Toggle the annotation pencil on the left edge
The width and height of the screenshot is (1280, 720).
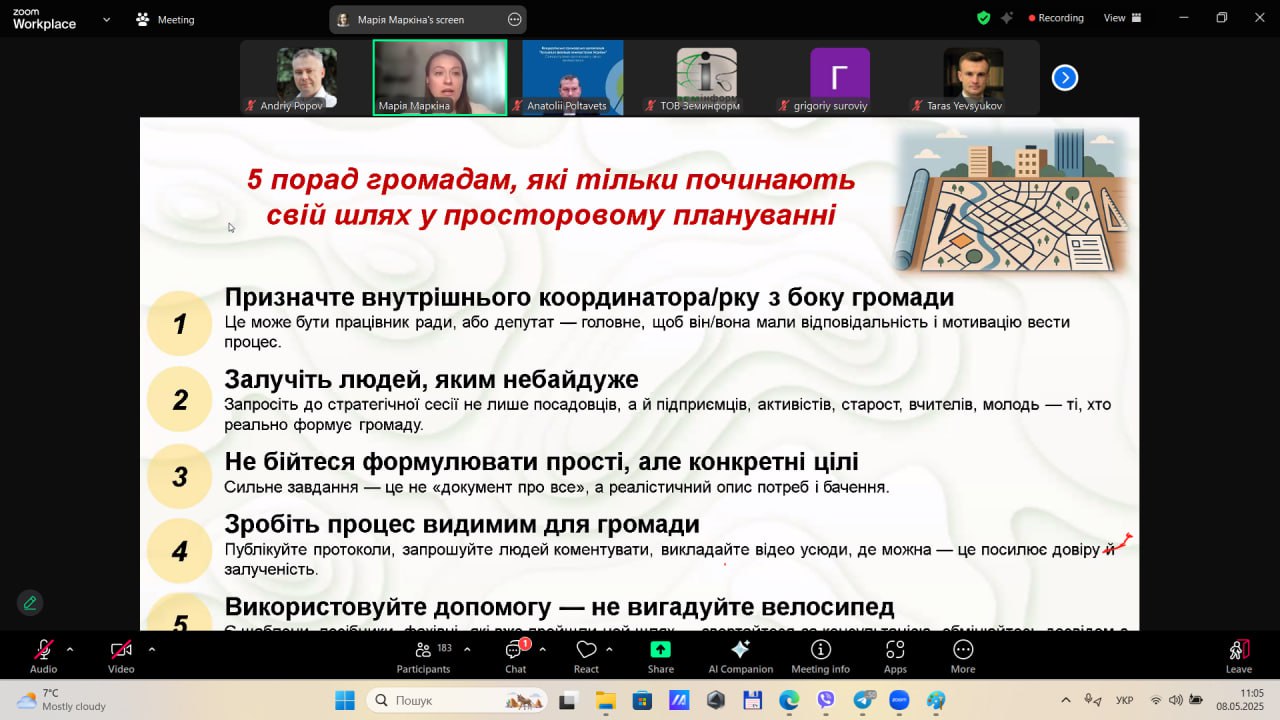tap(30, 603)
